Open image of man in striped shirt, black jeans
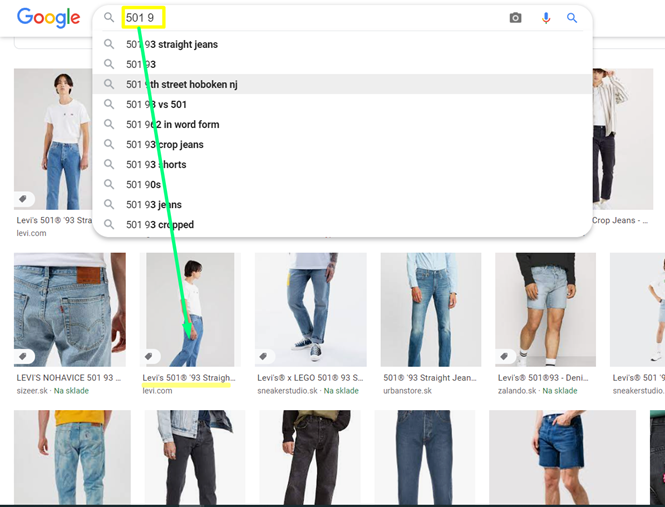Screen dimensions: 665x507 (622, 139)
